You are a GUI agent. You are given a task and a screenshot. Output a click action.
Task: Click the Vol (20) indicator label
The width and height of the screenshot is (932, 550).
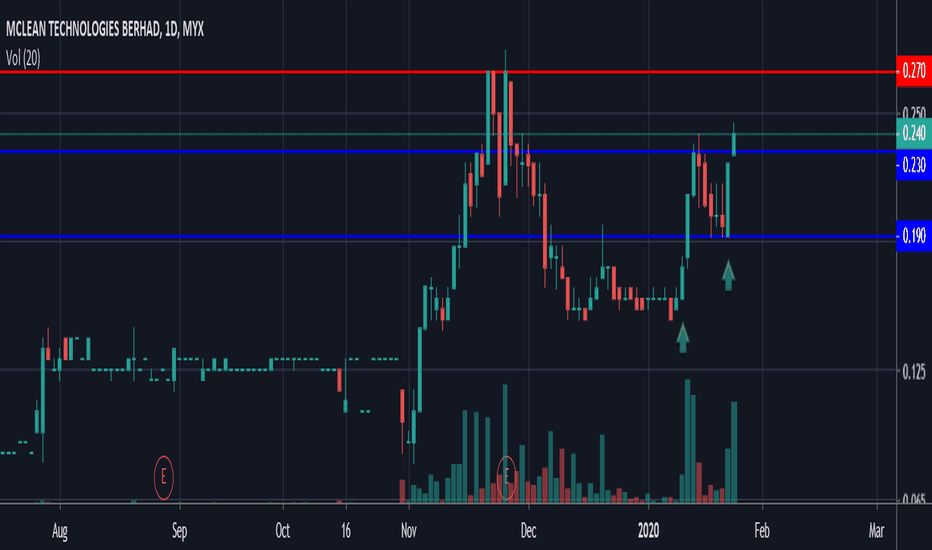click(x=23, y=58)
